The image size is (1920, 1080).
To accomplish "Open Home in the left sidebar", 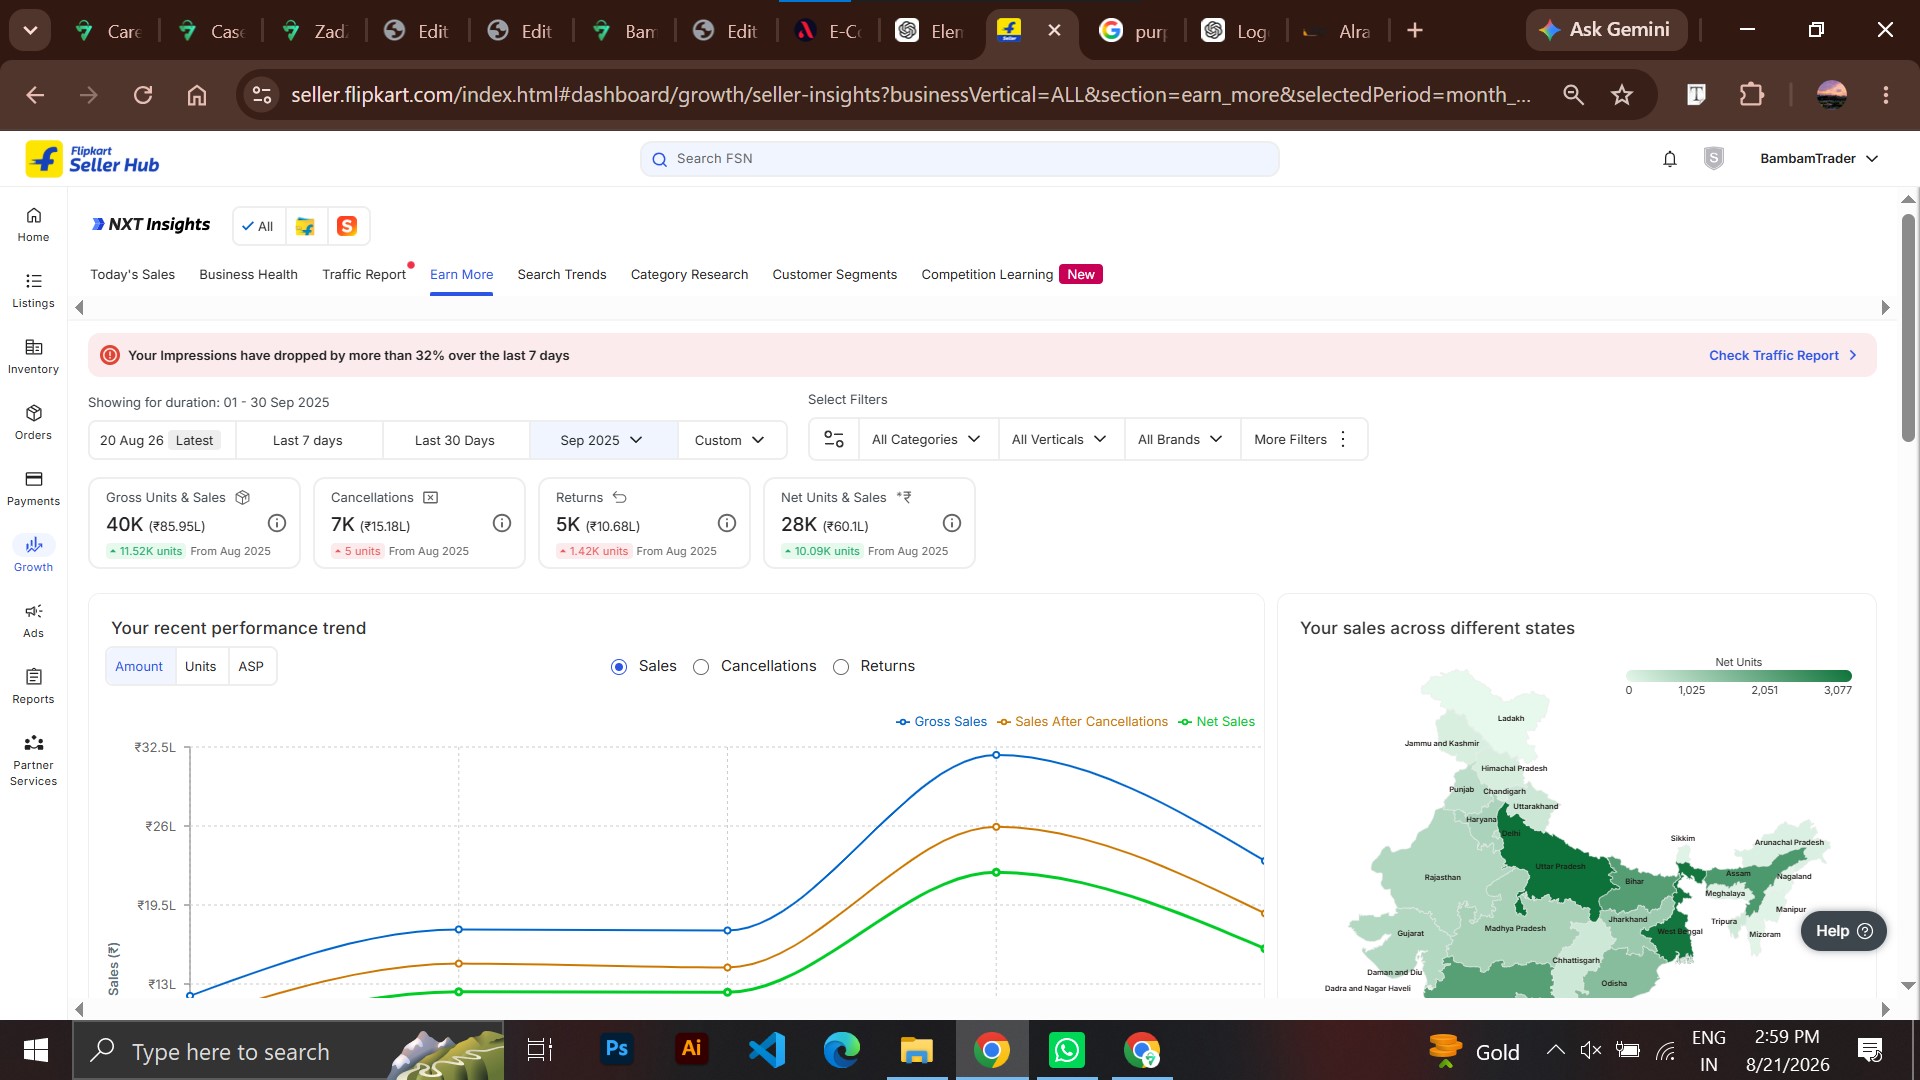I will tap(33, 225).
